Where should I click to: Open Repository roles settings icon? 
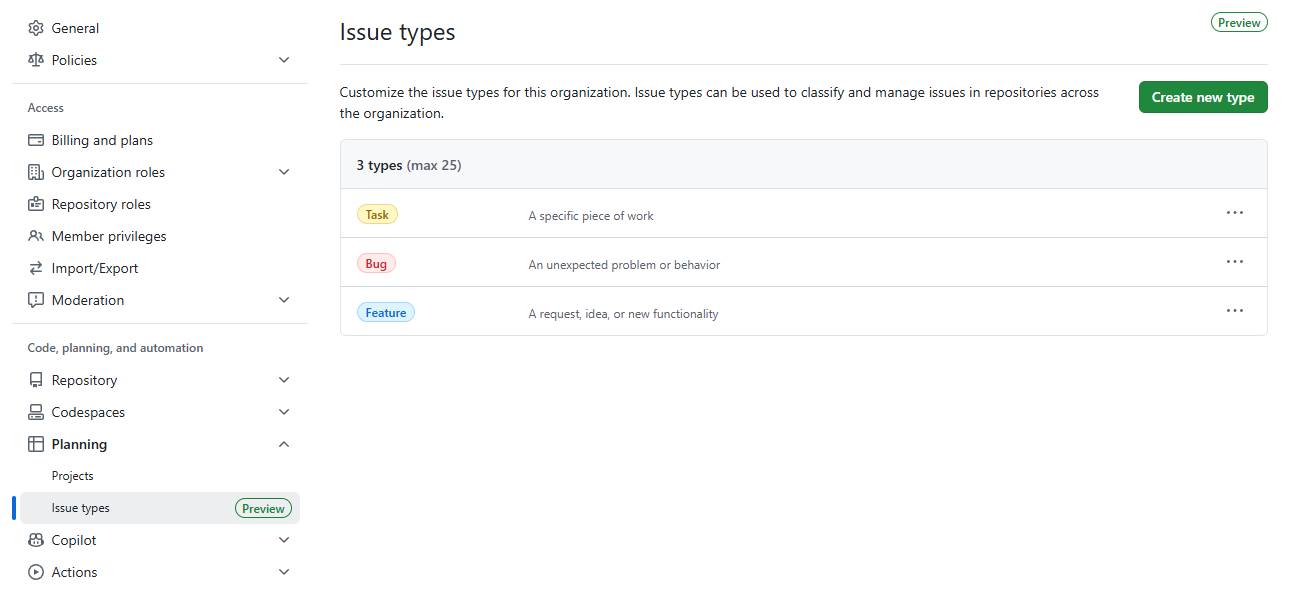(35, 203)
